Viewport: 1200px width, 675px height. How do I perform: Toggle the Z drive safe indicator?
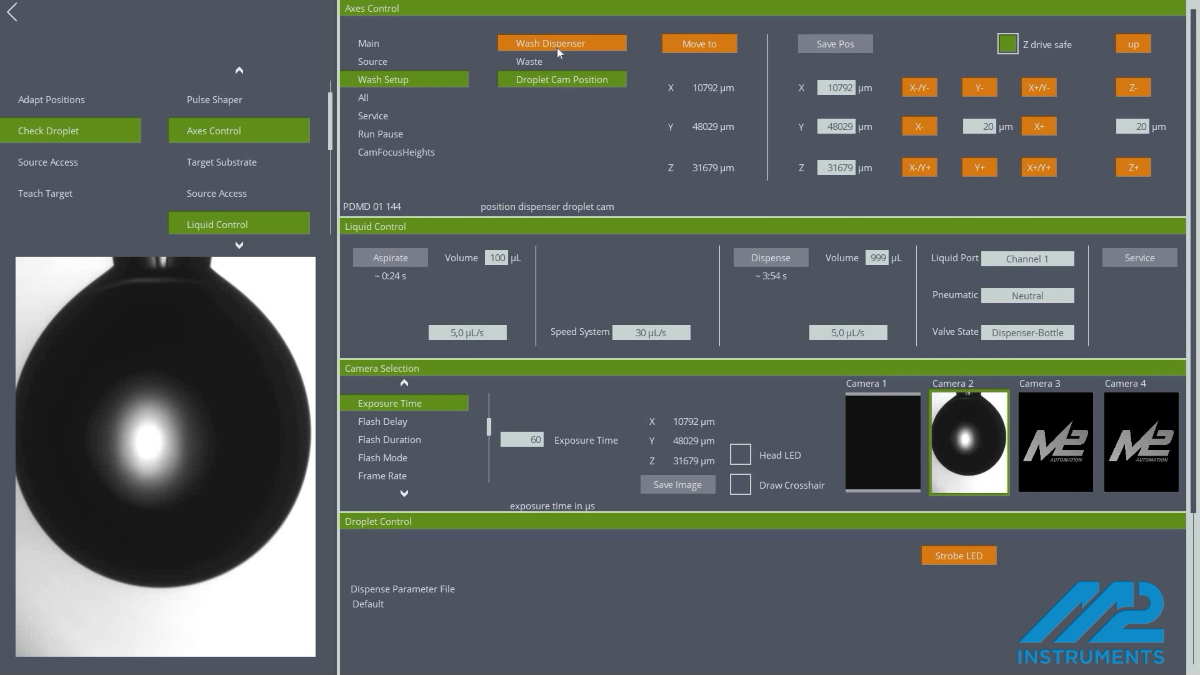click(1007, 44)
